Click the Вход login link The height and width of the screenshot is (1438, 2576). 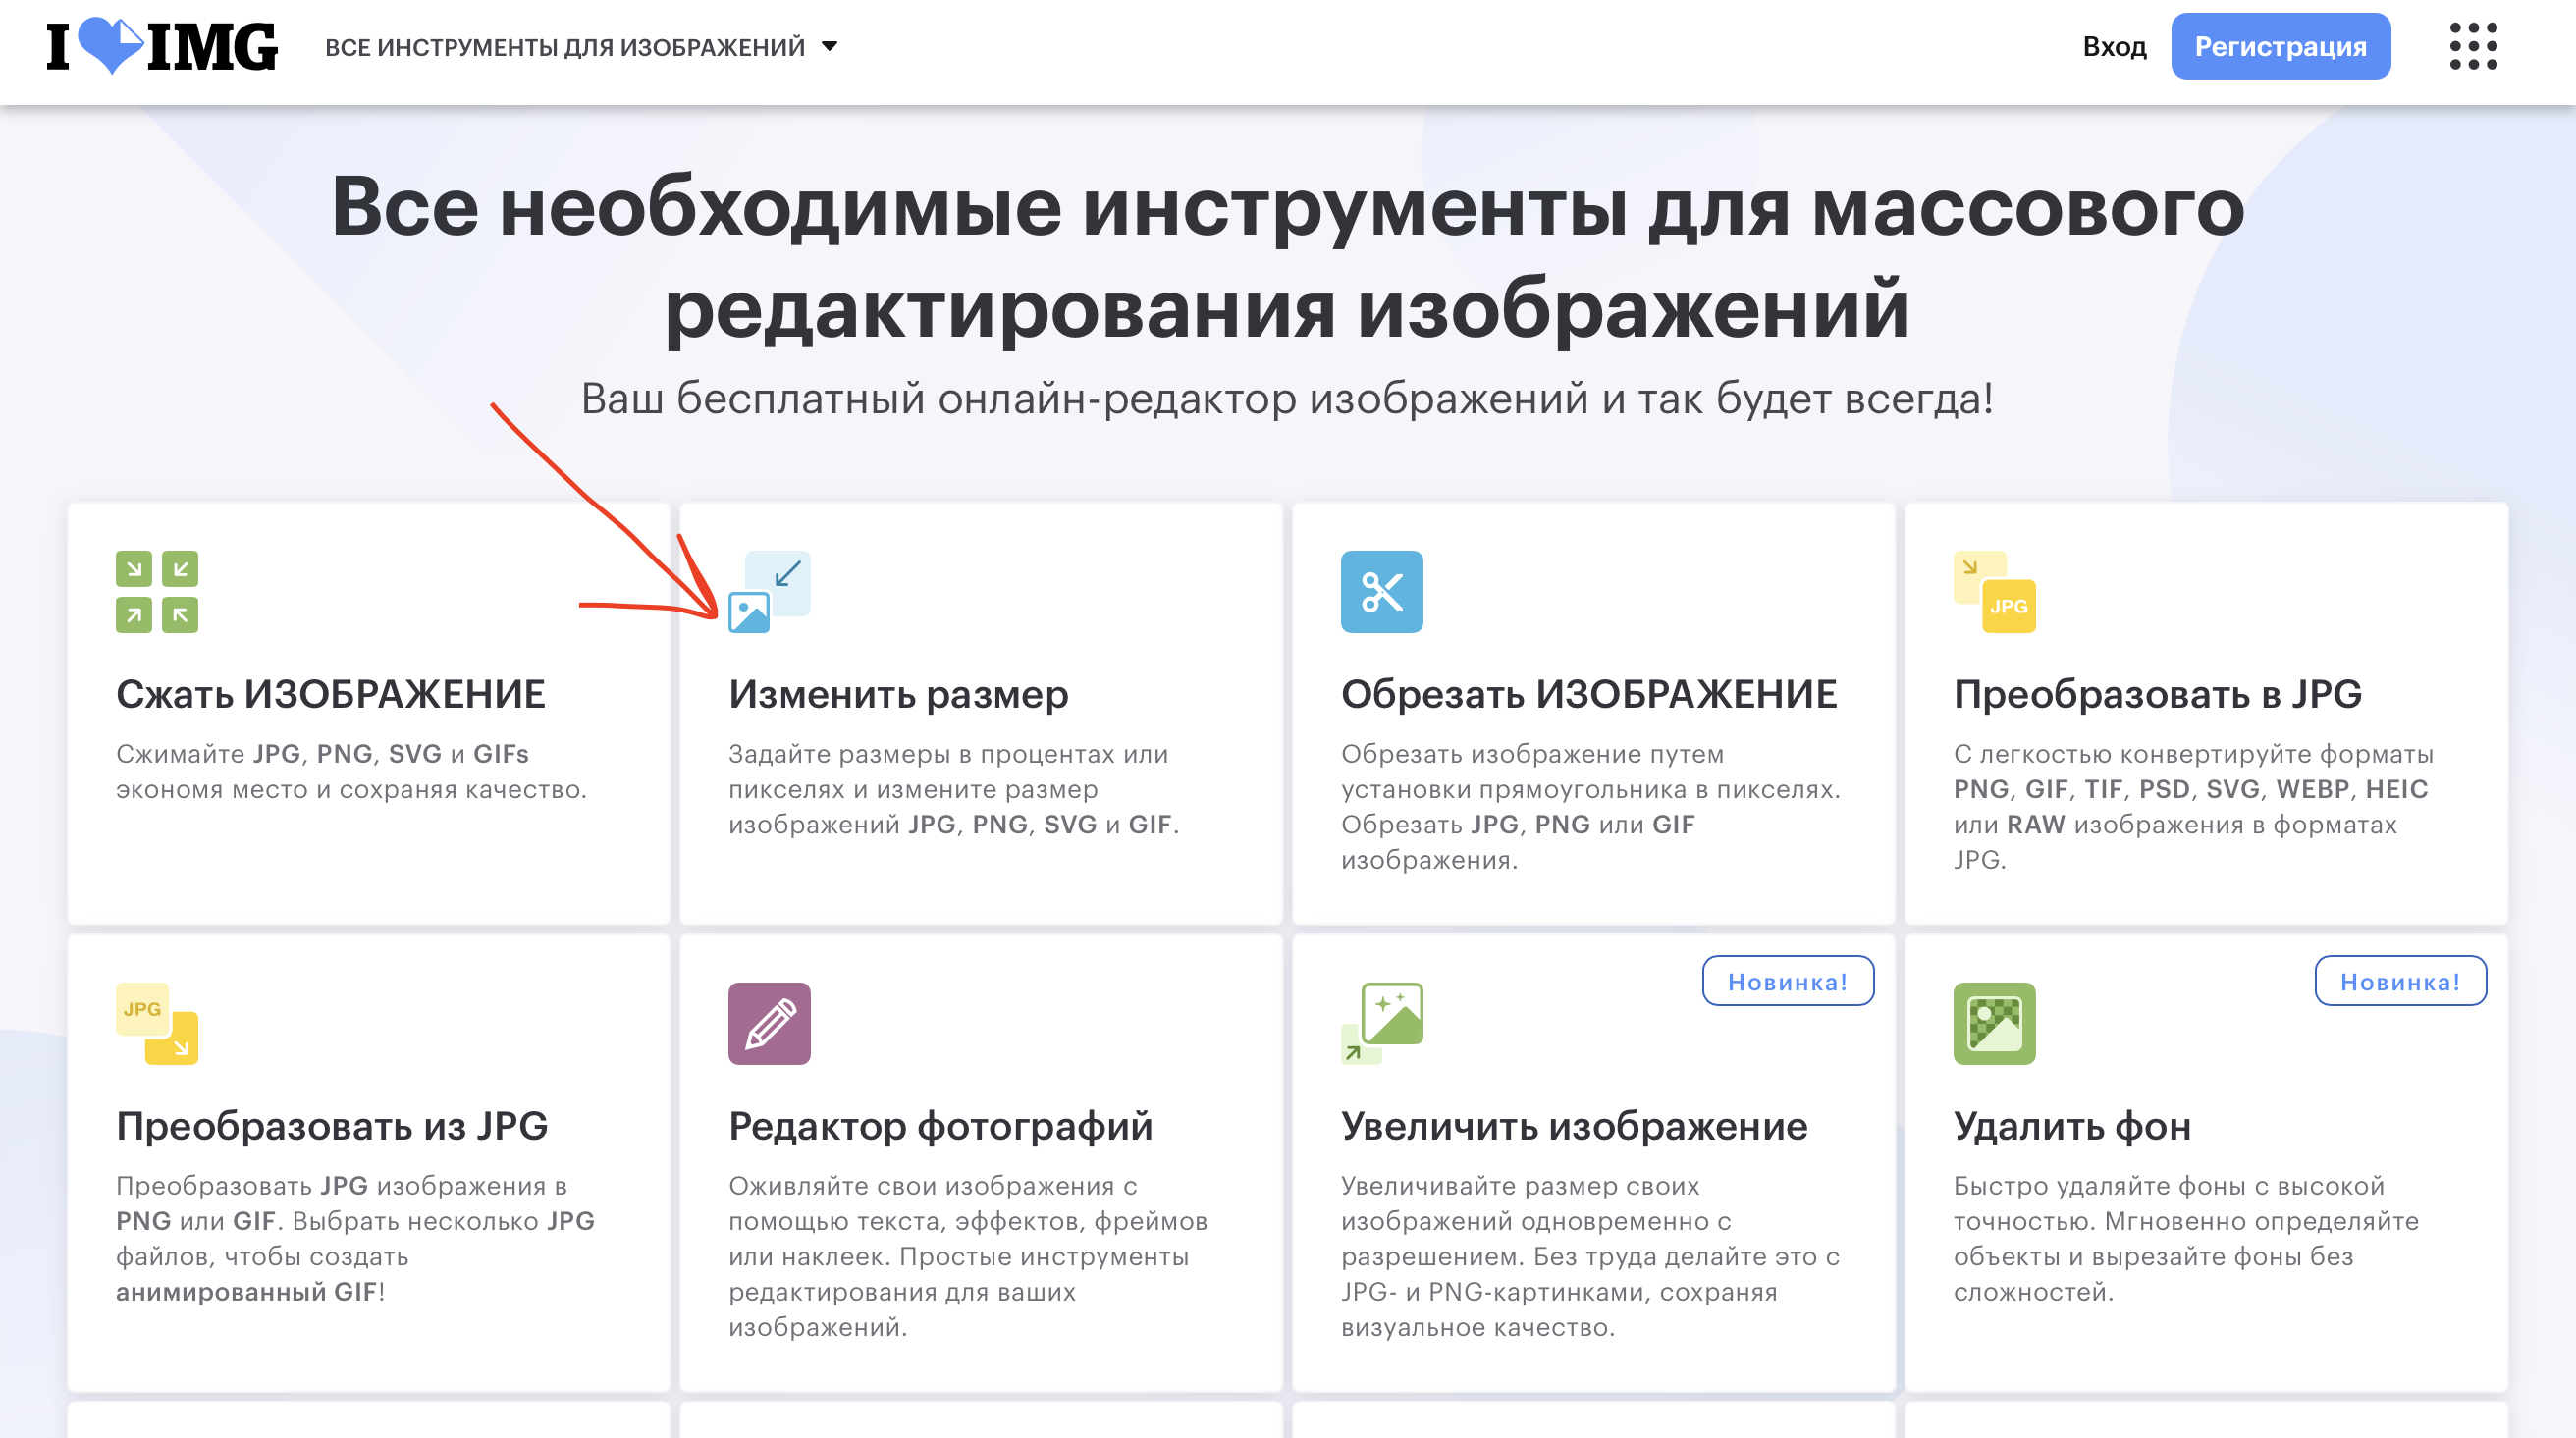(2114, 47)
